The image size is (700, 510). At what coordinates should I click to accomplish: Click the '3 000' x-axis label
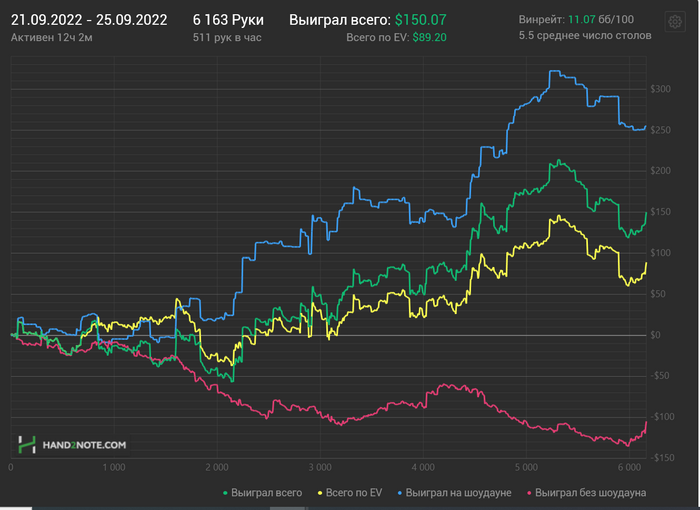[x=320, y=468]
